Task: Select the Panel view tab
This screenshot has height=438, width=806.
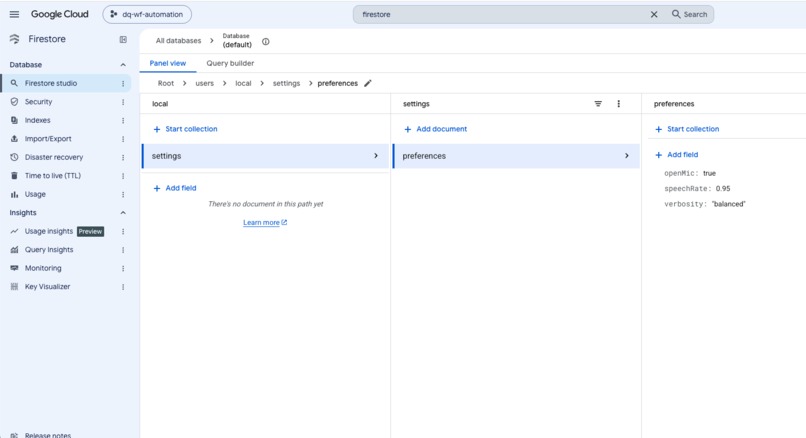Action: click(x=168, y=63)
